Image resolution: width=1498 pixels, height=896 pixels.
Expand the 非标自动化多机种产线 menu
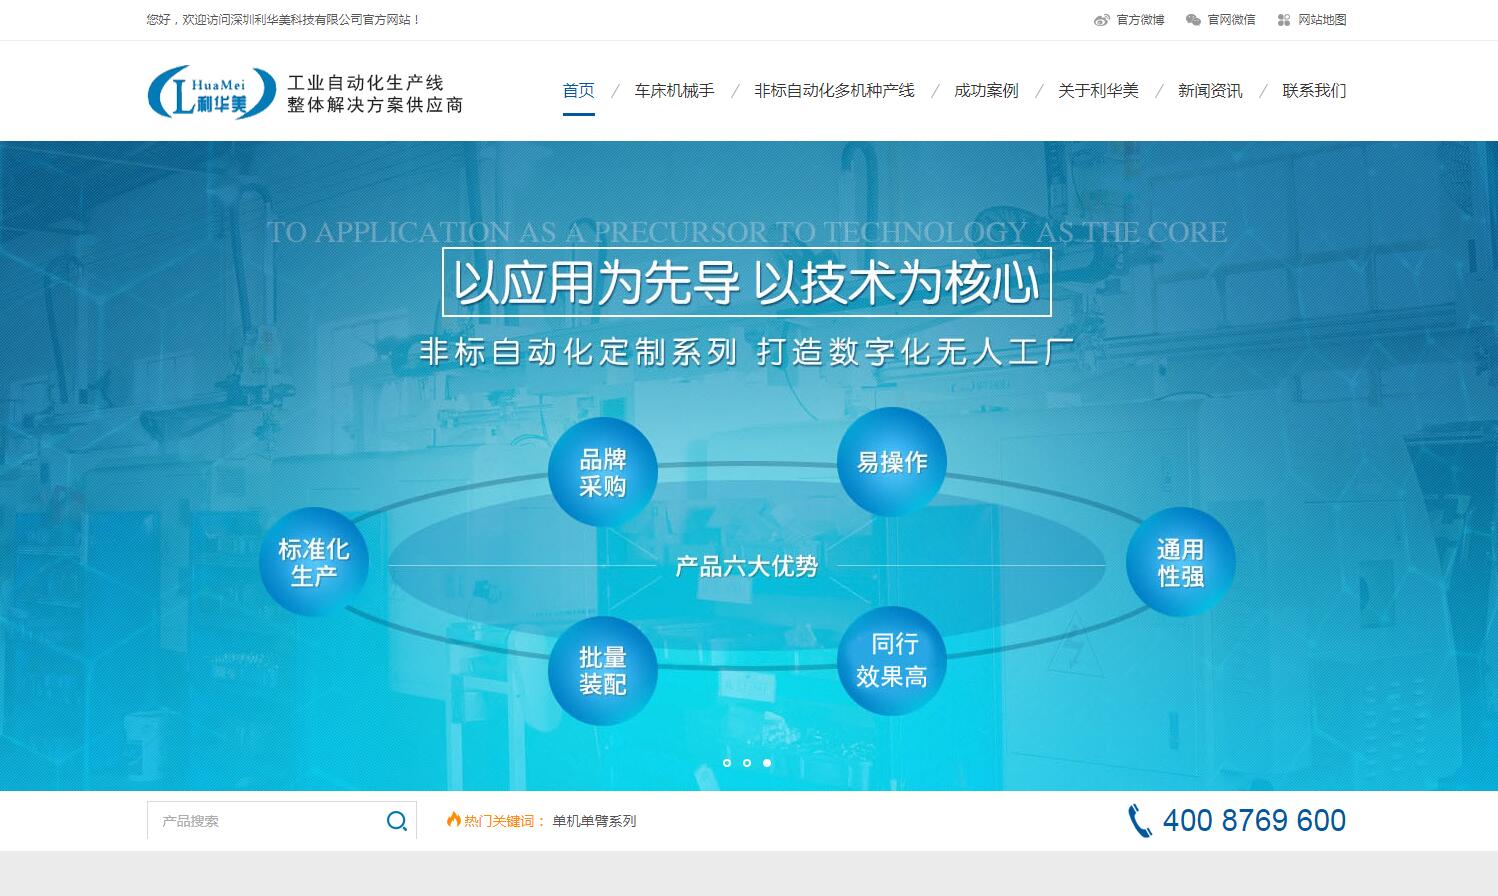[834, 90]
